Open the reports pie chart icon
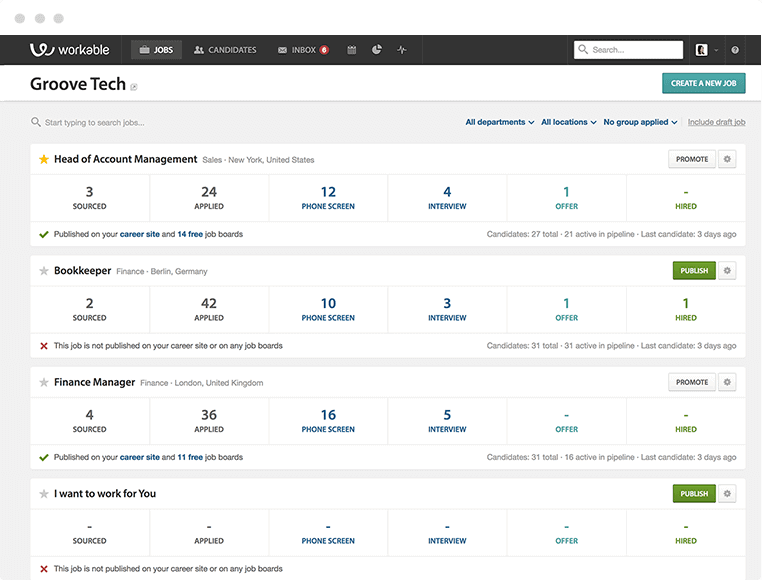 [377, 50]
